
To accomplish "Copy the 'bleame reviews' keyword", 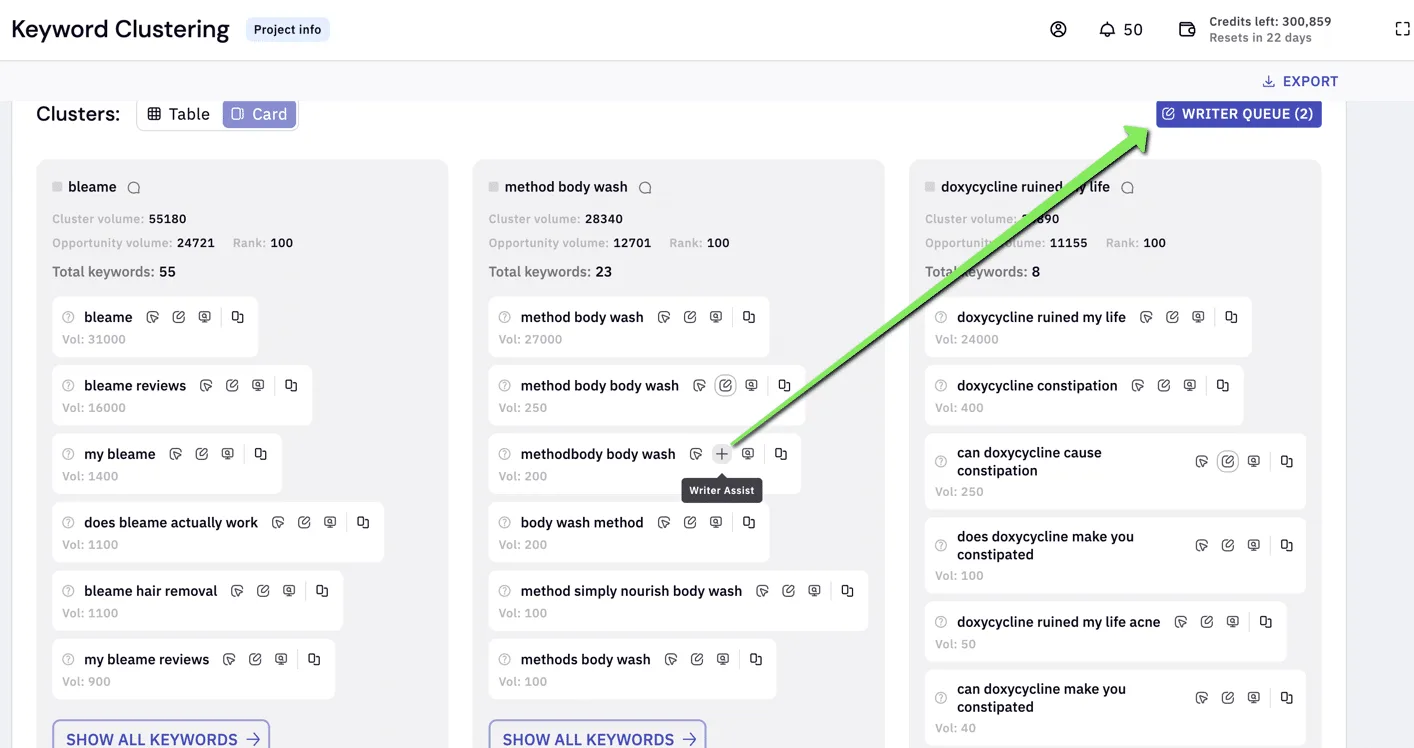I will (x=291, y=385).
